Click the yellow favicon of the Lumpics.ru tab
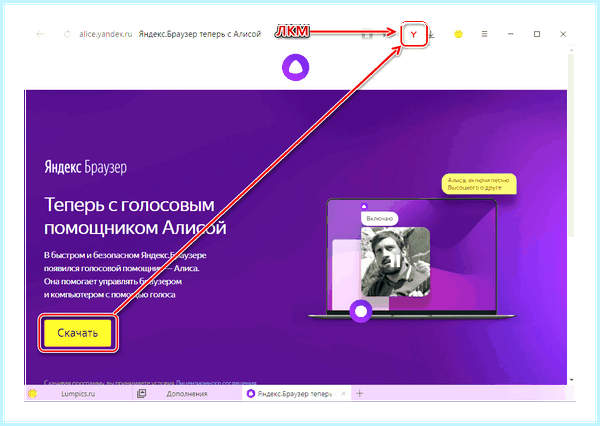This screenshot has height=426, width=600. [33, 393]
